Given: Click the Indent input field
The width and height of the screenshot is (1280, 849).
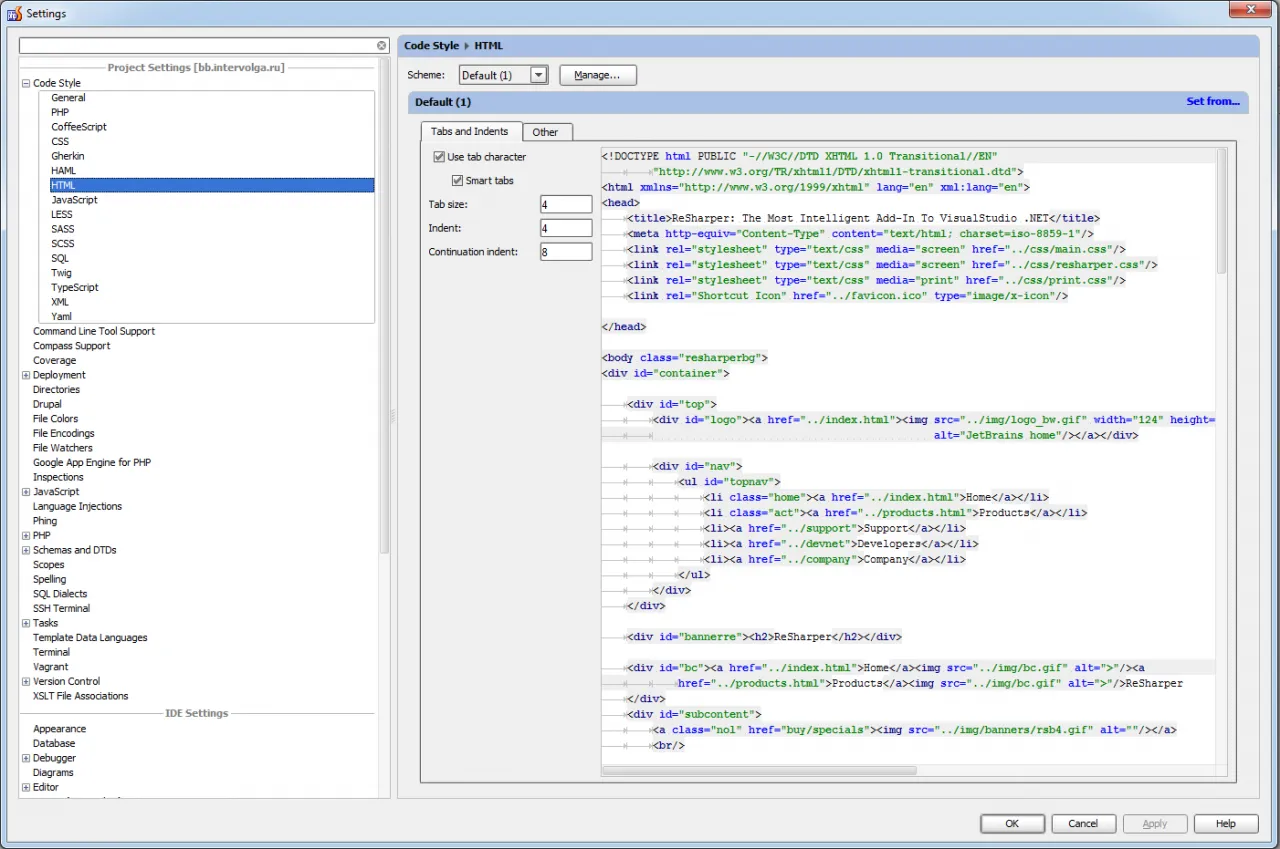Looking at the screenshot, I should coord(565,228).
